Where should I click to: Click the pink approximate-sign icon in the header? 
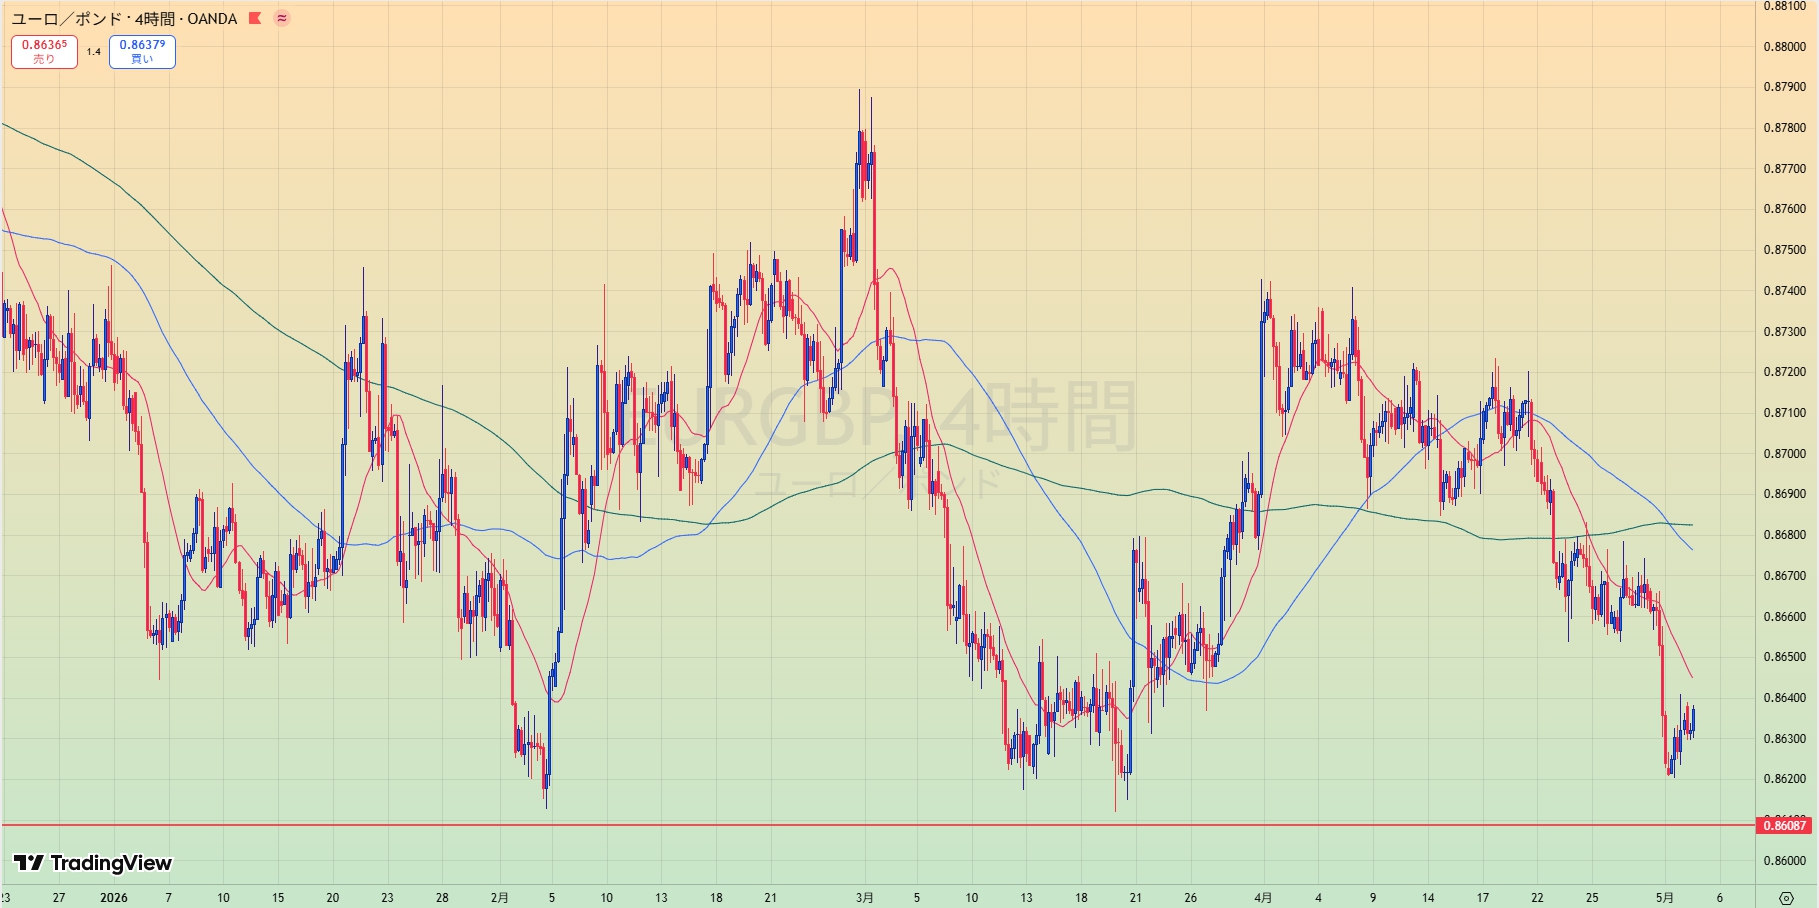coord(282,18)
